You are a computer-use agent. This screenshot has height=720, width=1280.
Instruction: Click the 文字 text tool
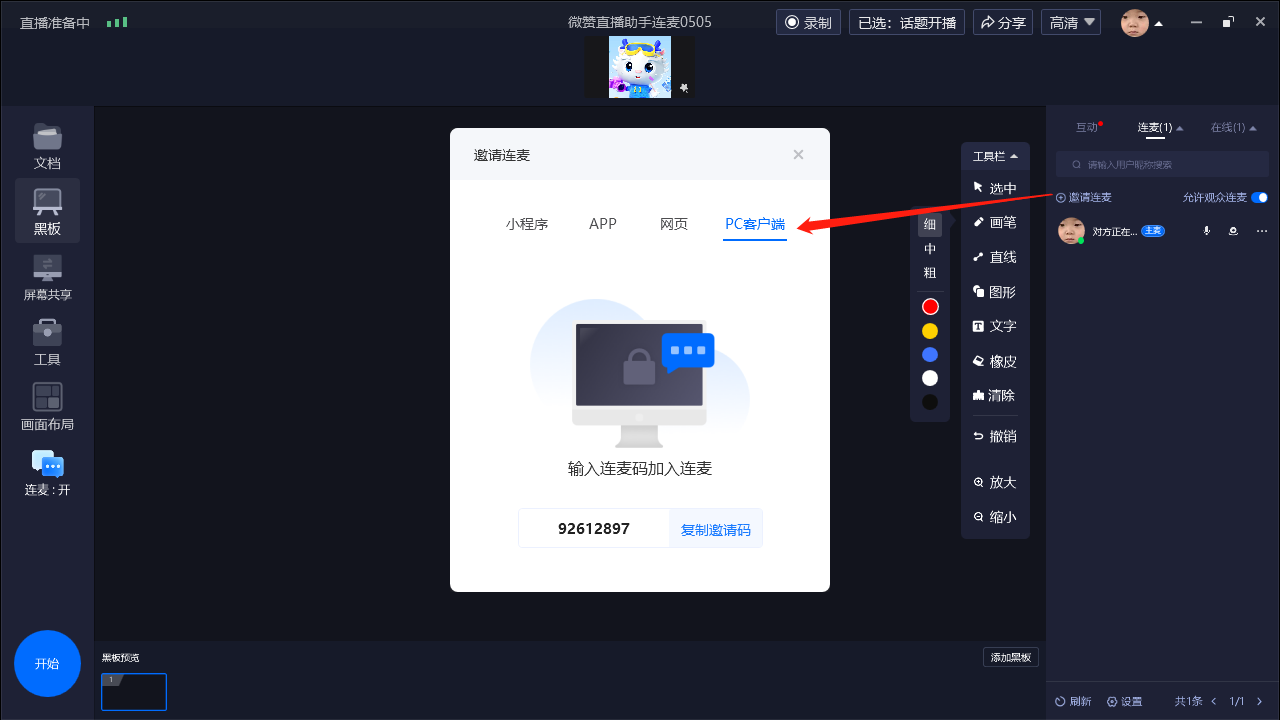[x=994, y=326]
